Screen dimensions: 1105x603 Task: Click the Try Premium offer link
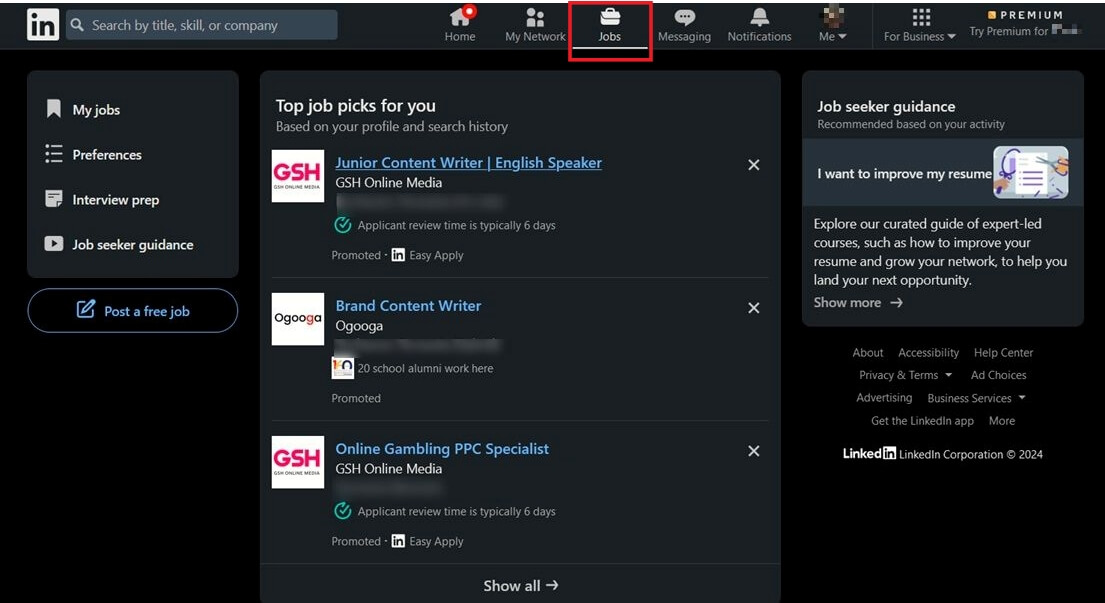point(1024,31)
